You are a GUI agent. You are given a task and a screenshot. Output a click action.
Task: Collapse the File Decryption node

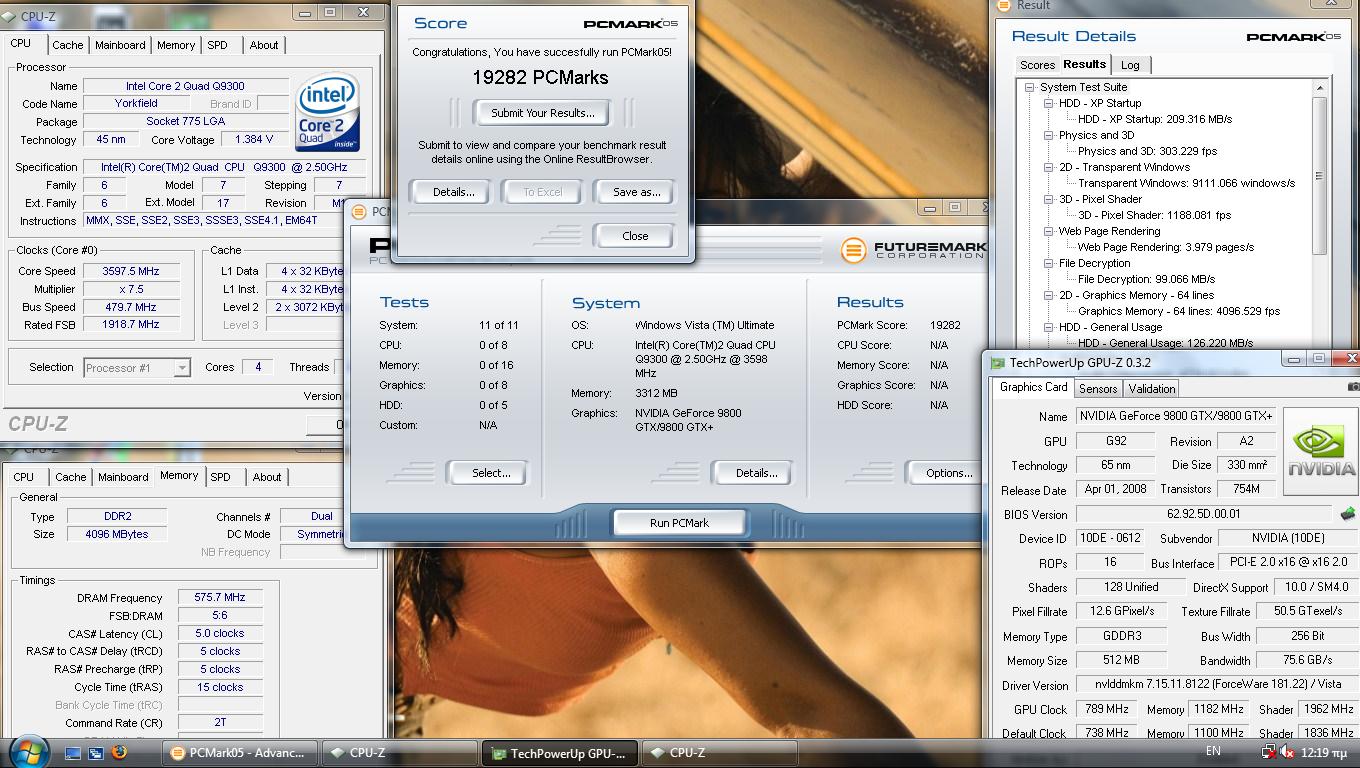coord(1049,263)
